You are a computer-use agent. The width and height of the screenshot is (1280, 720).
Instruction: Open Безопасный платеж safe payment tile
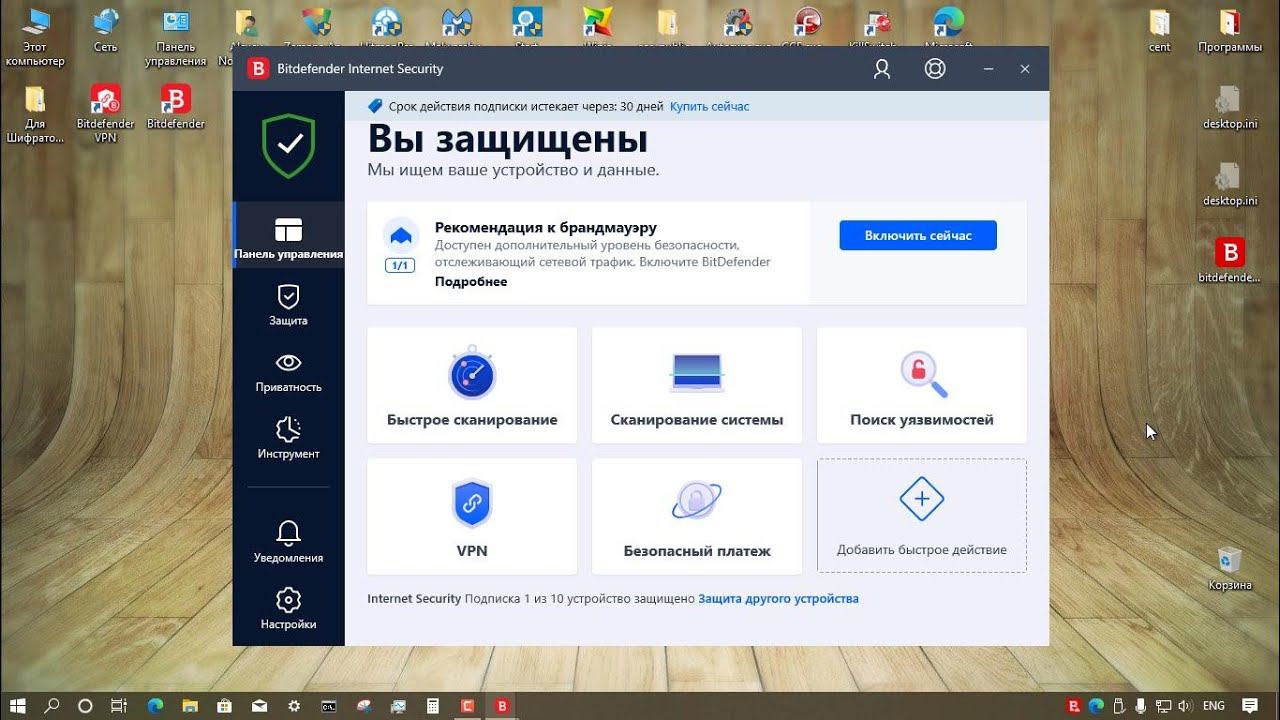(697, 516)
